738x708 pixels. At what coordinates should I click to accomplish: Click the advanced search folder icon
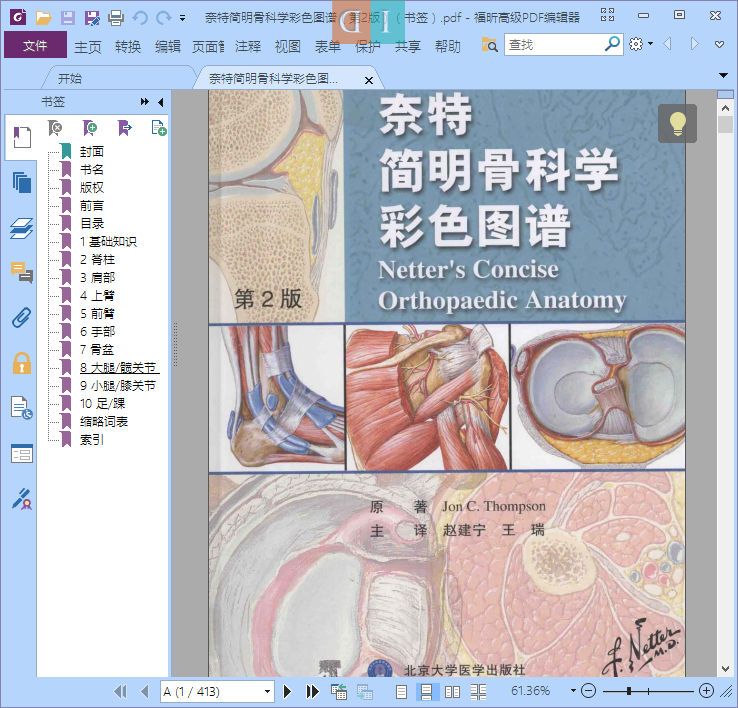point(489,45)
